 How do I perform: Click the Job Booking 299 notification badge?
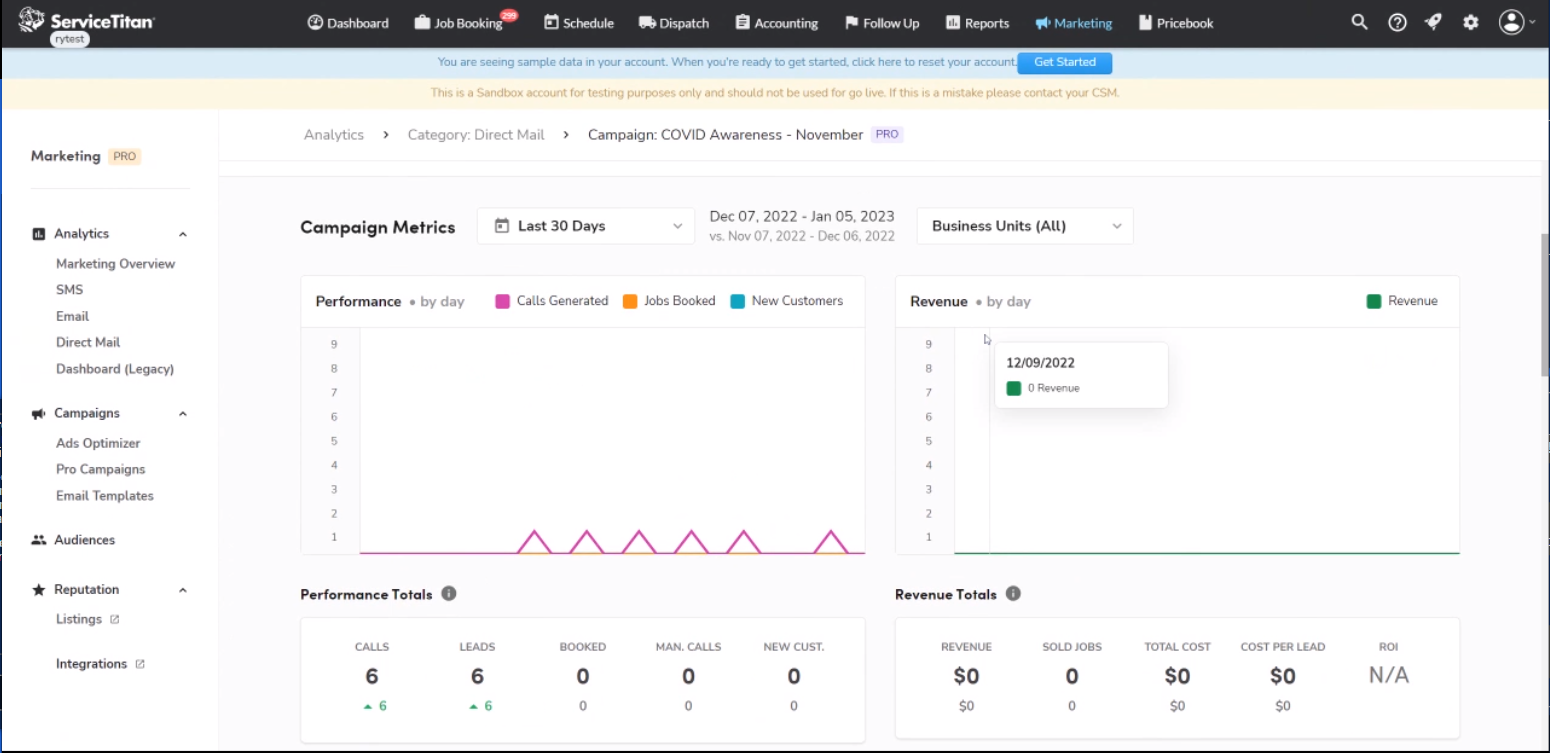click(509, 15)
